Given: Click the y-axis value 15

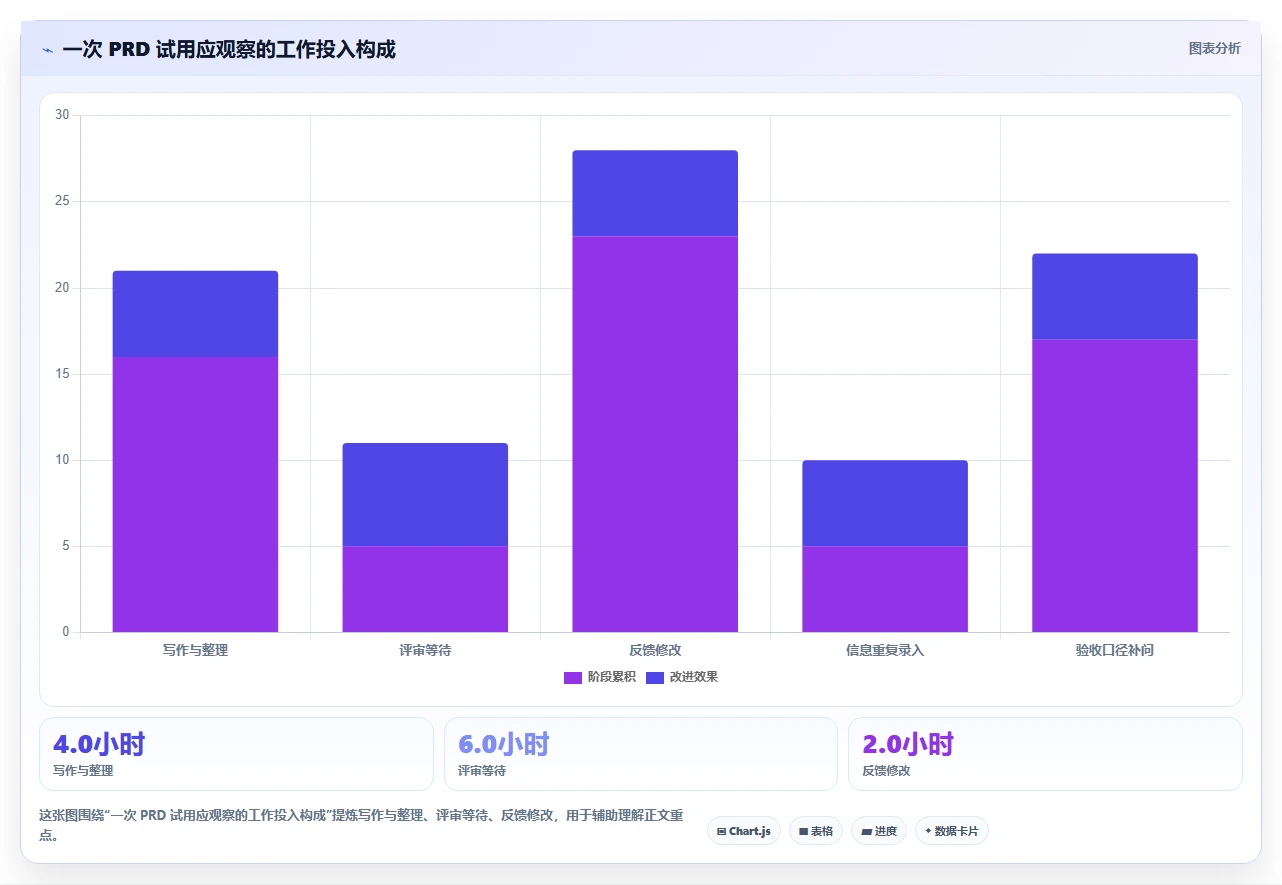Looking at the screenshot, I should point(62,374).
